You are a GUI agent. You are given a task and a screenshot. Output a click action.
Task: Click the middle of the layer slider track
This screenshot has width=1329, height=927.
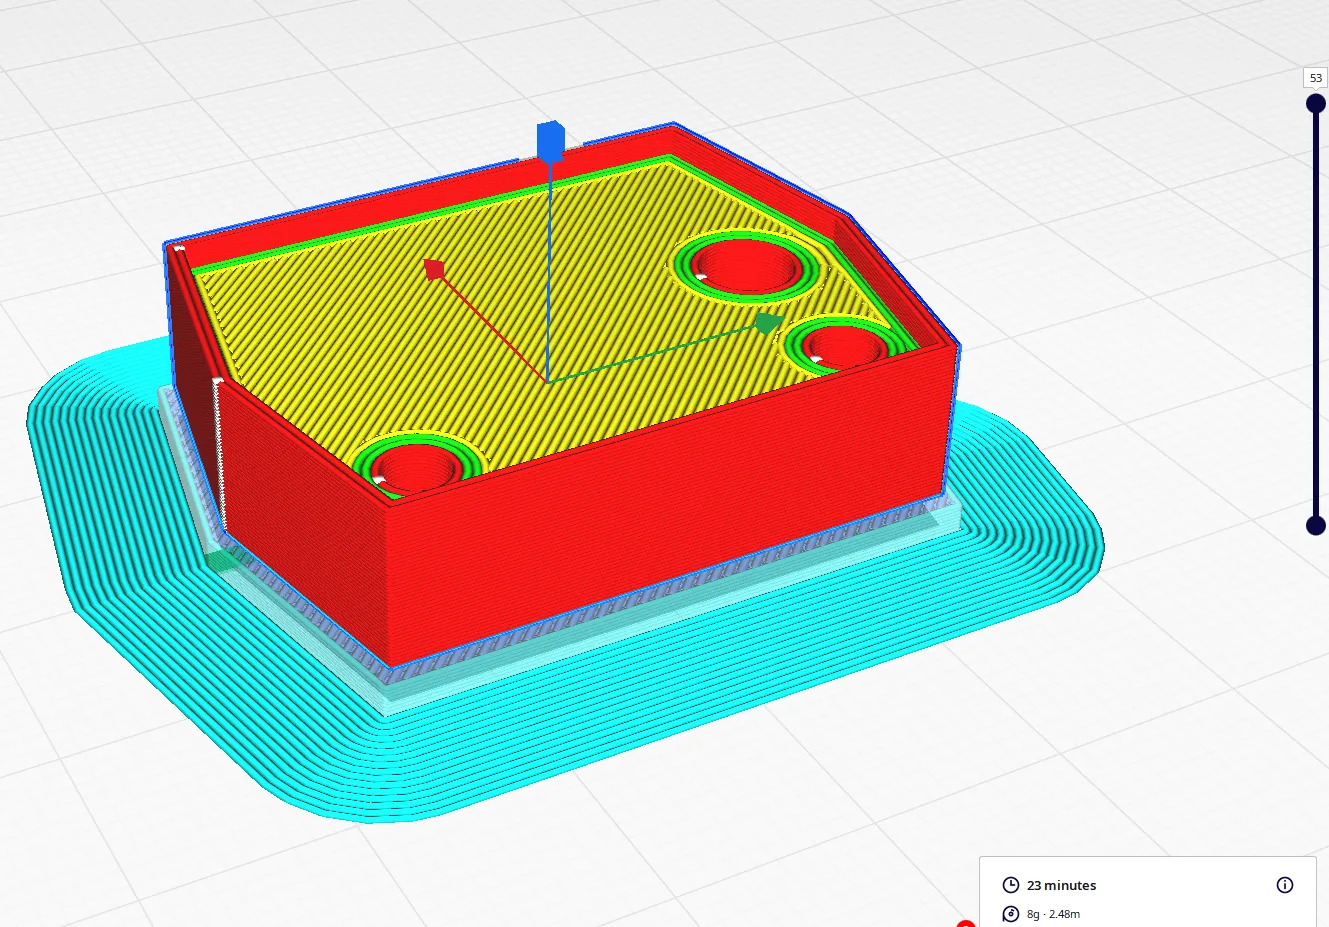click(1316, 315)
